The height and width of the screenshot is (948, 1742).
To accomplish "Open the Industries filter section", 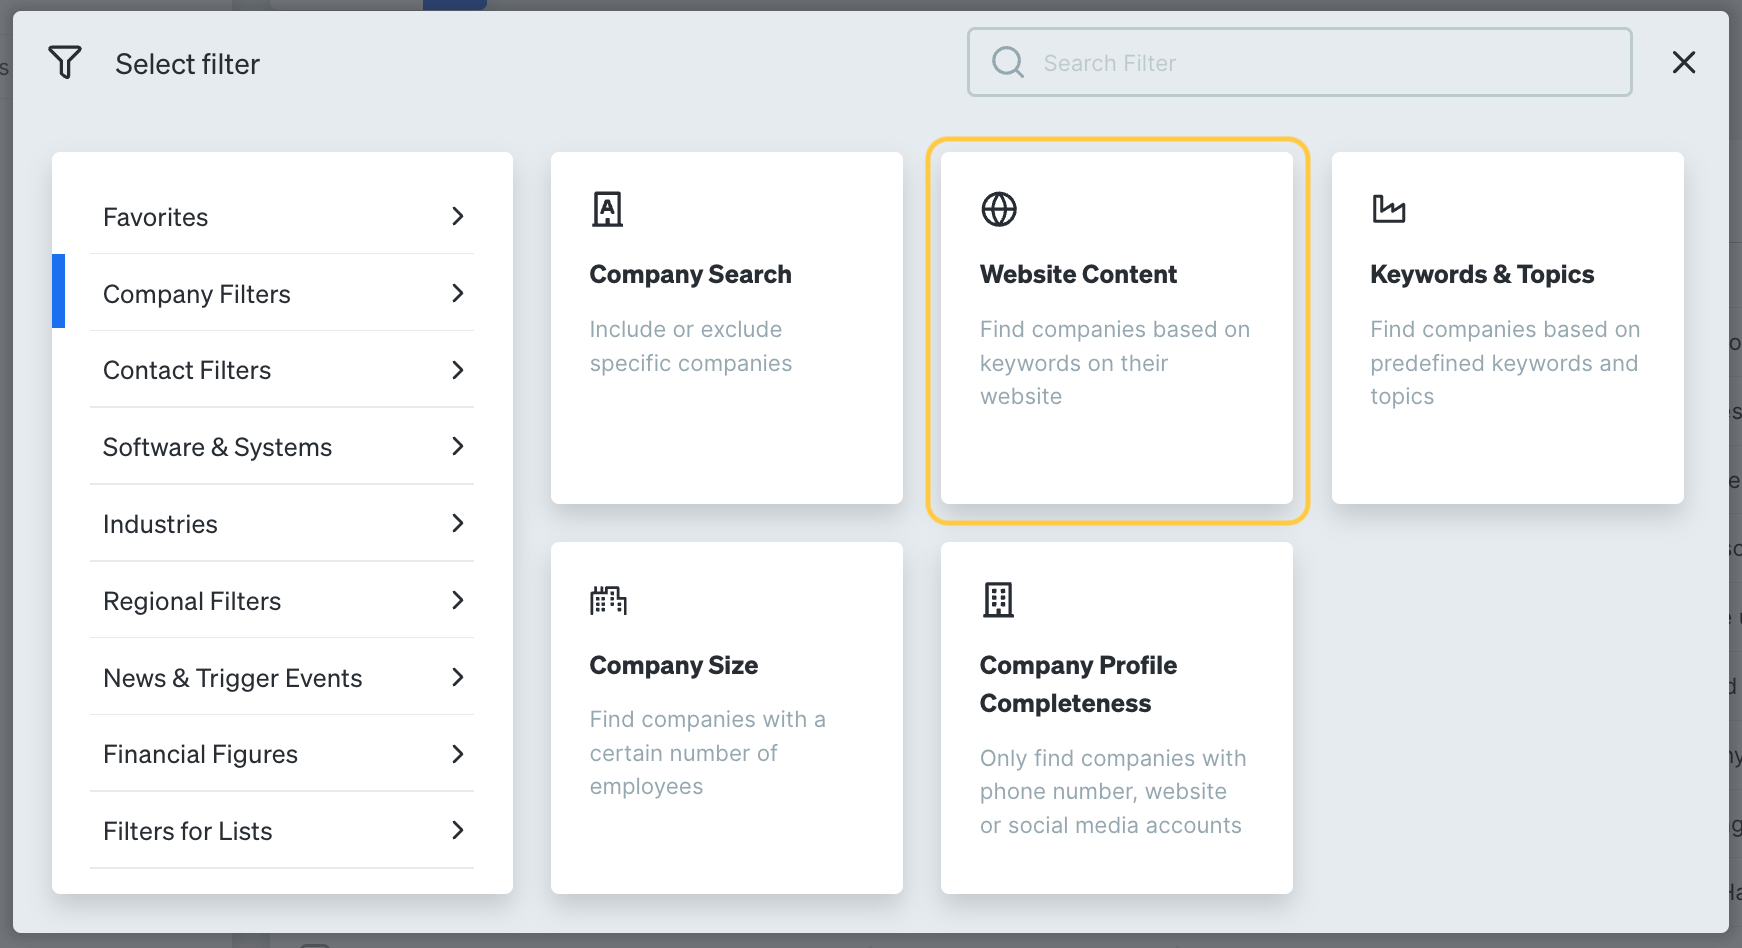I will (282, 523).
